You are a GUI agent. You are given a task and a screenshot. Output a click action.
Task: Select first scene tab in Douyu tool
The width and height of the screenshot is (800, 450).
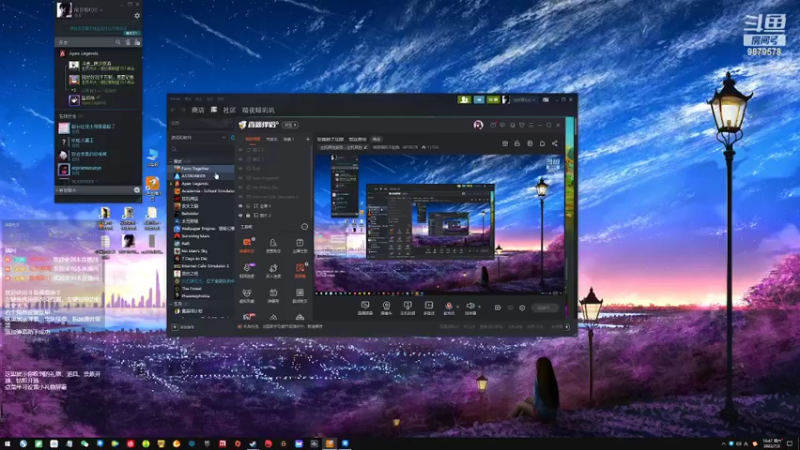pos(253,139)
